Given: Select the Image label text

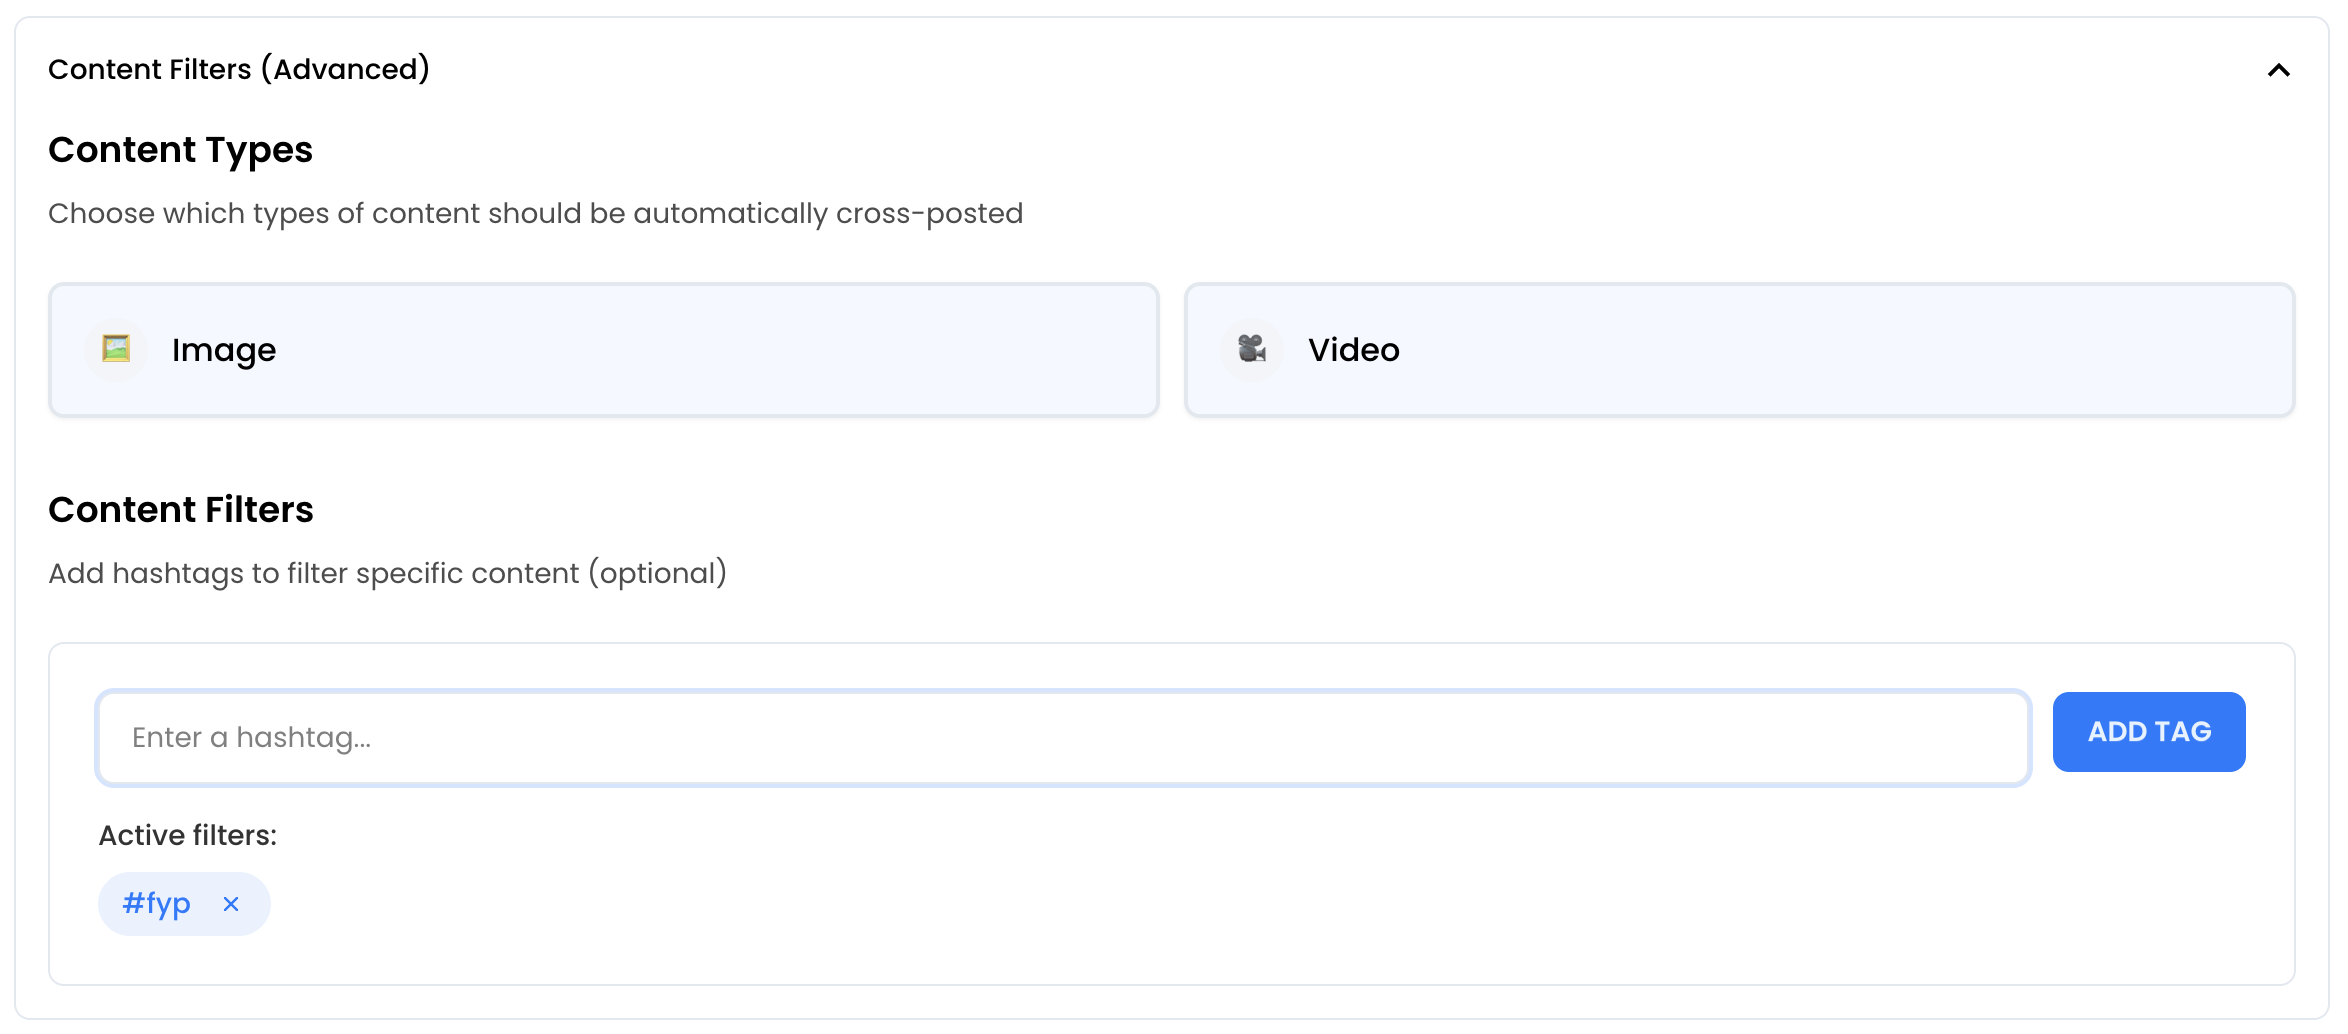Looking at the screenshot, I should pyautogui.click(x=223, y=350).
